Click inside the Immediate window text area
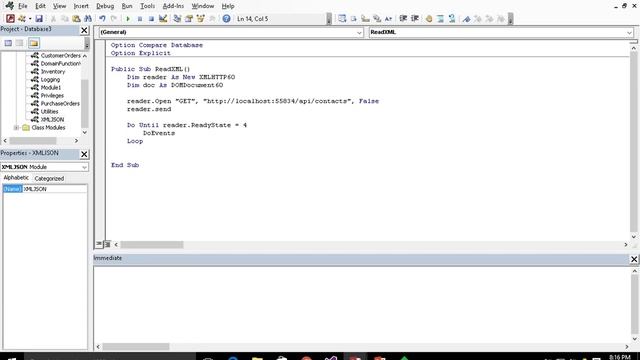 (x=362, y=304)
